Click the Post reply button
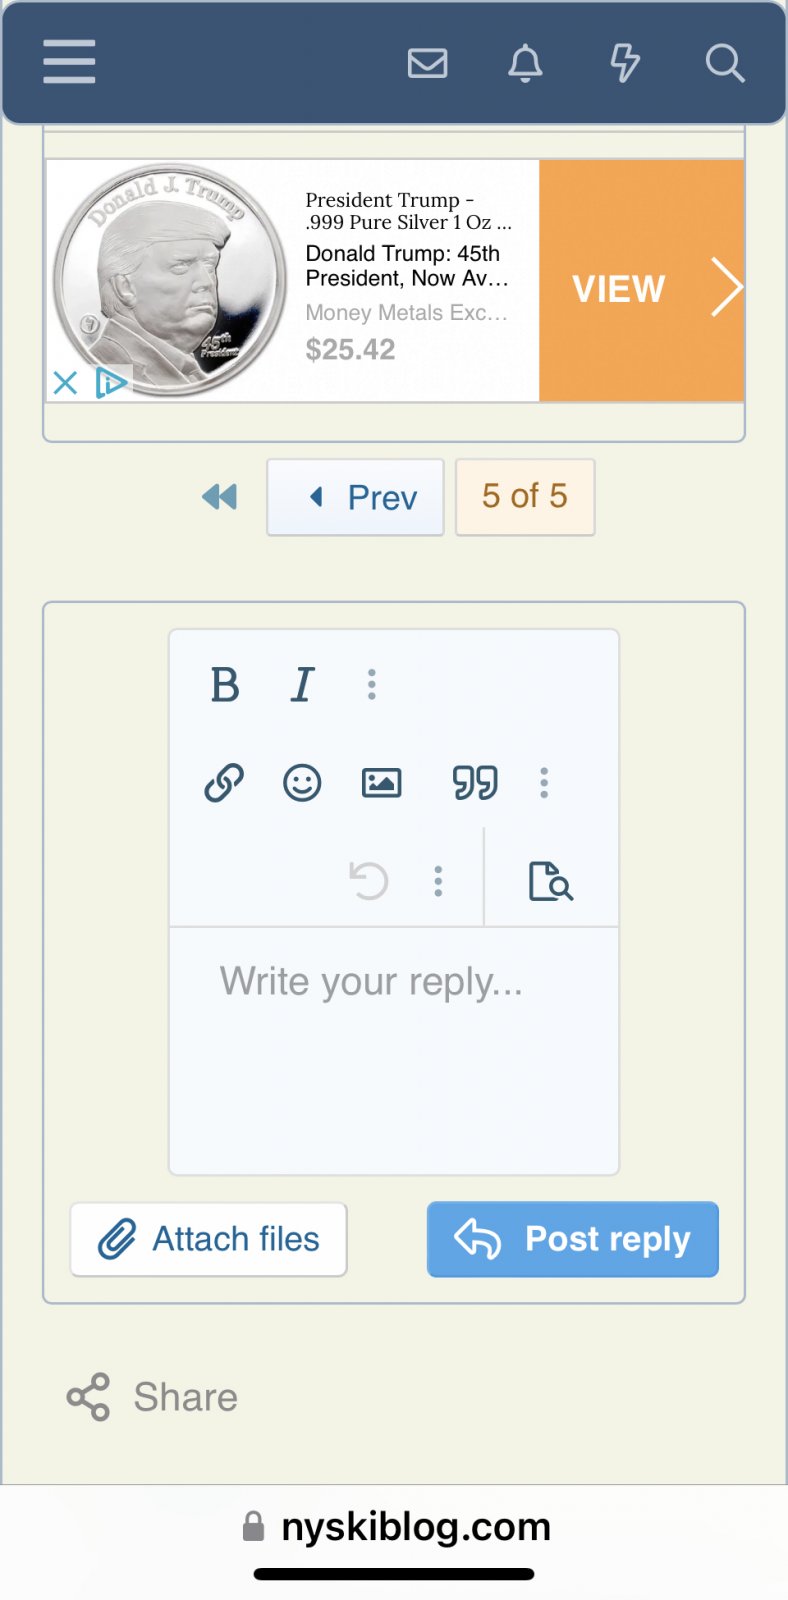Image resolution: width=788 pixels, height=1600 pixels. (x=572, y=1239)
